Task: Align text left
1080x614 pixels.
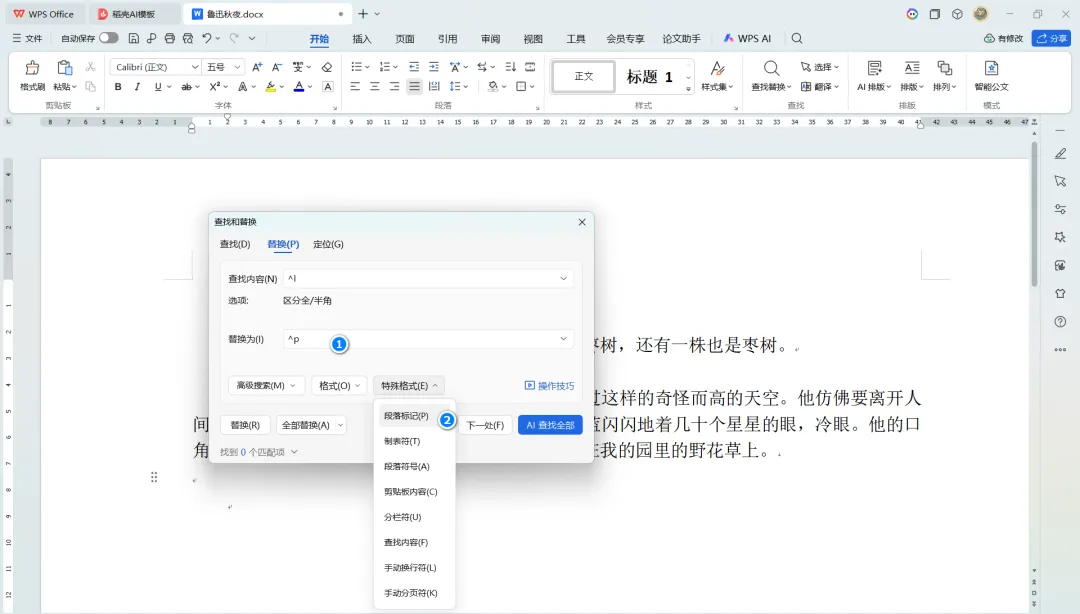Action: click(x=355, y=87)
